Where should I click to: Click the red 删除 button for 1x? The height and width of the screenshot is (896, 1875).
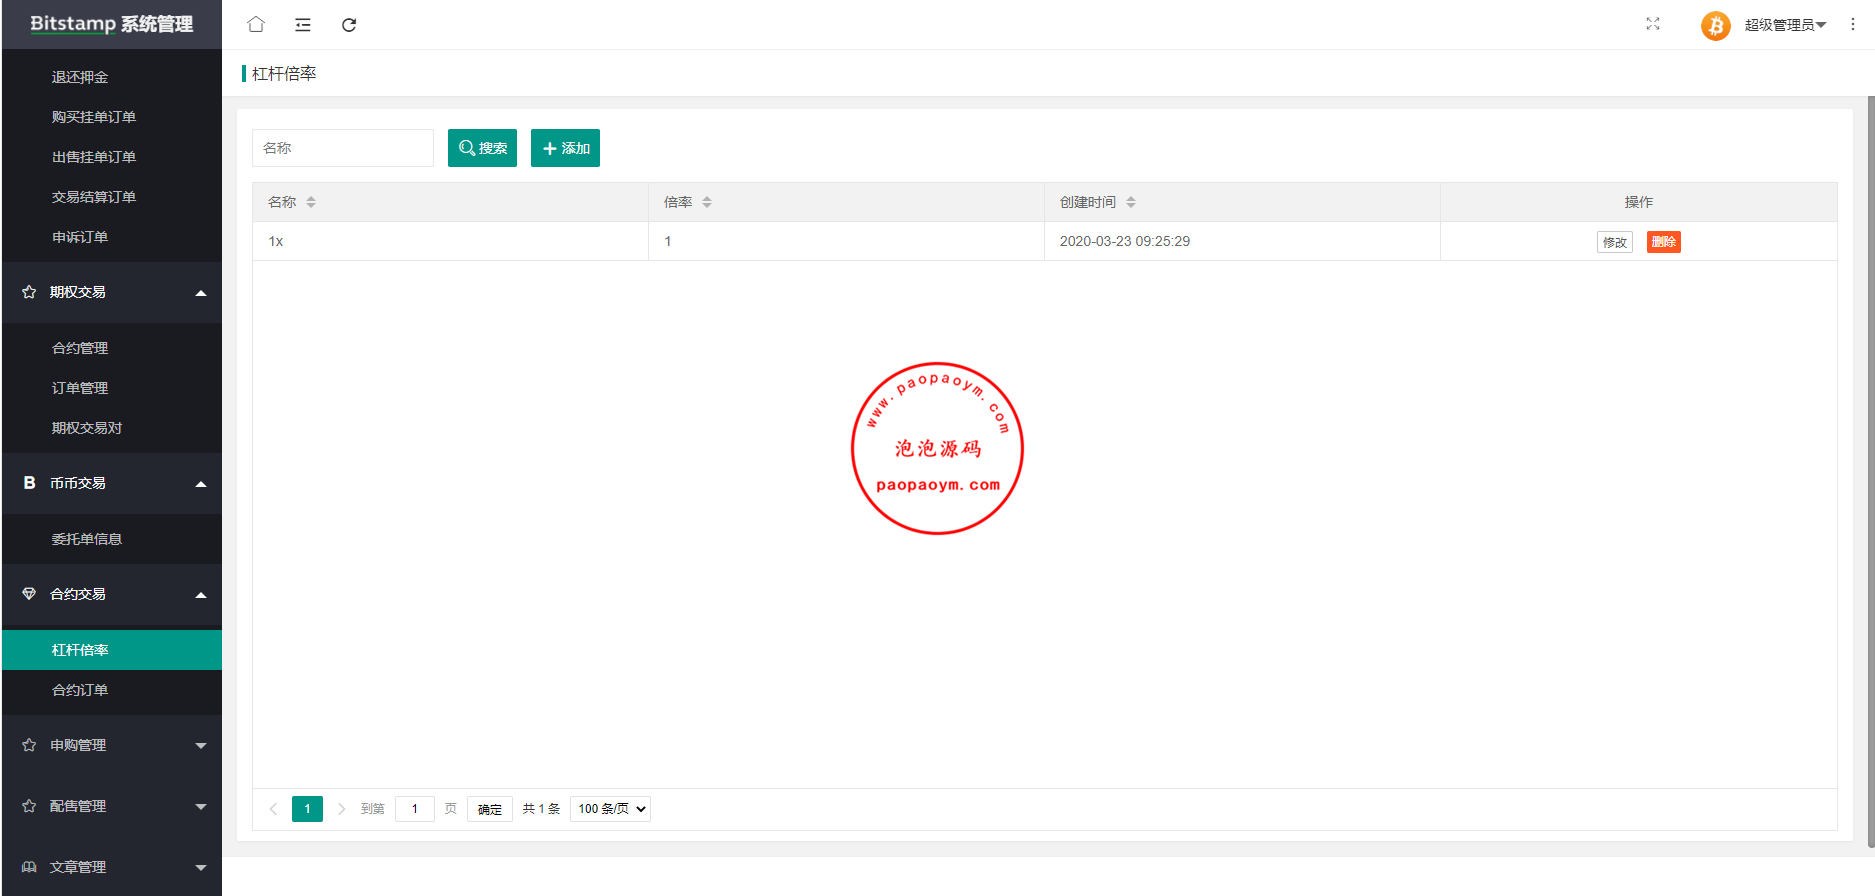[1663, 242]
